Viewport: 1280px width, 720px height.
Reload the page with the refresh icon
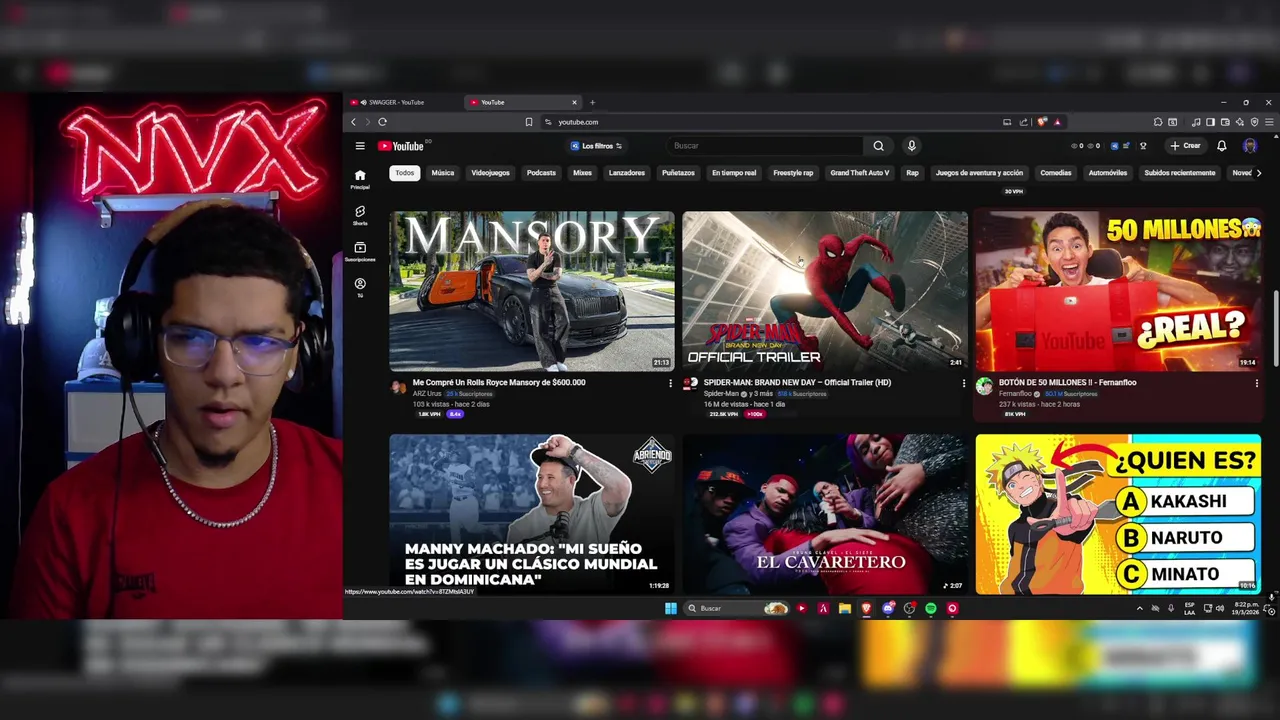[x=382, y=122]
